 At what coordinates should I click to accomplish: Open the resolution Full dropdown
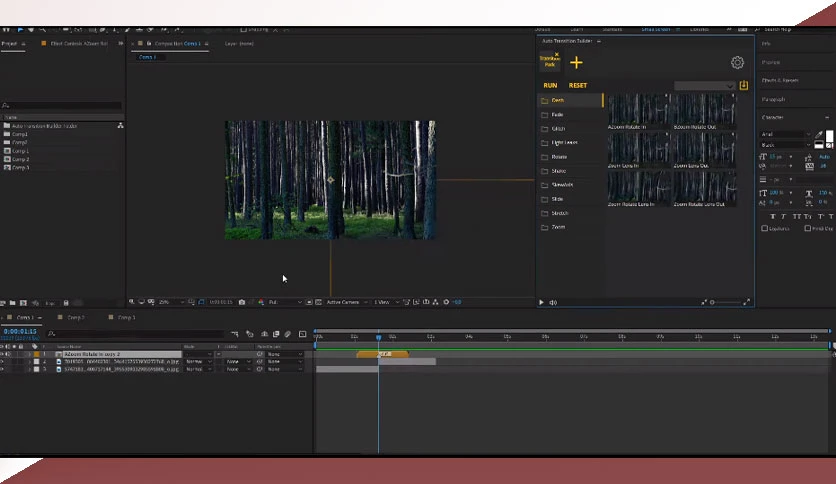tap(285, 302)
